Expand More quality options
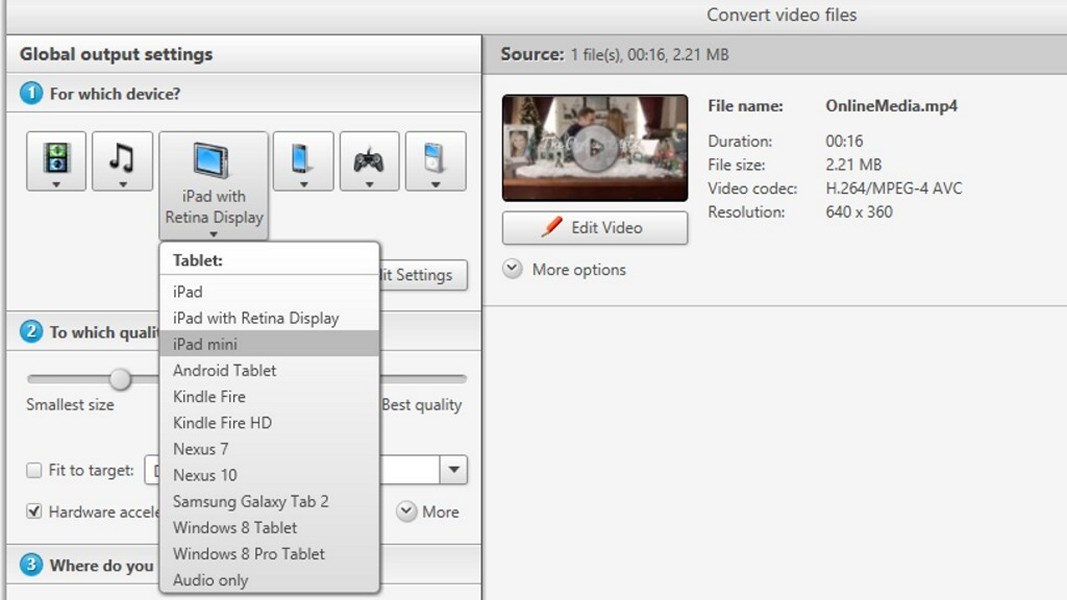Screen dimensions: 1067x600 click(428, 512)
